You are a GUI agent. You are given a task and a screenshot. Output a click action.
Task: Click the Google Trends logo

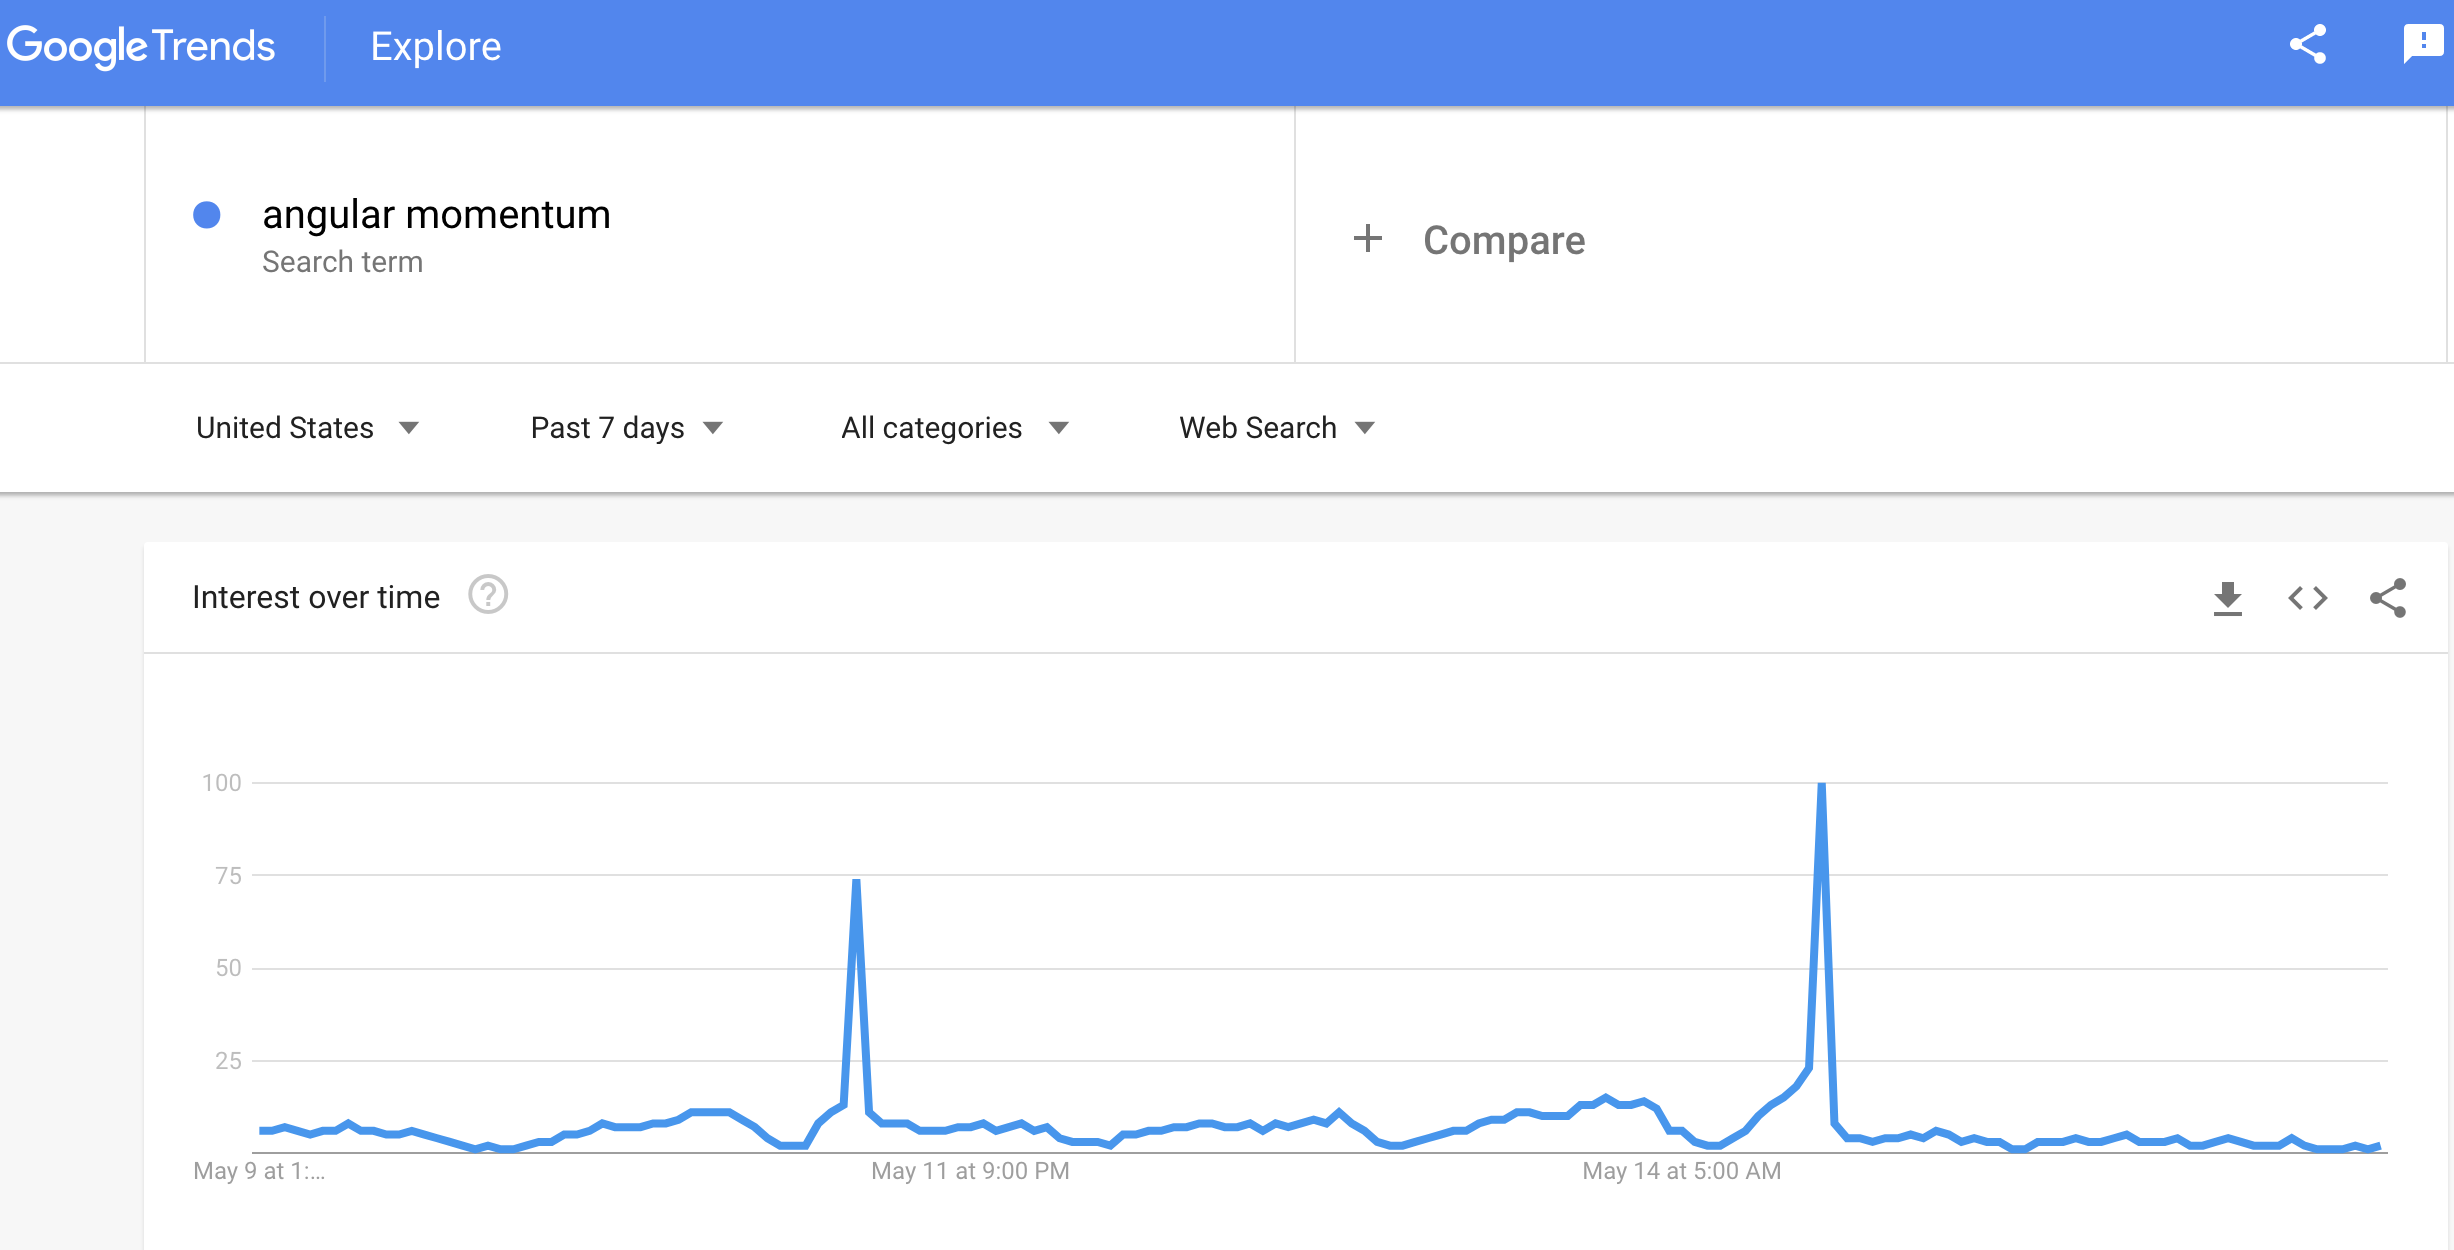click(141, 46)
